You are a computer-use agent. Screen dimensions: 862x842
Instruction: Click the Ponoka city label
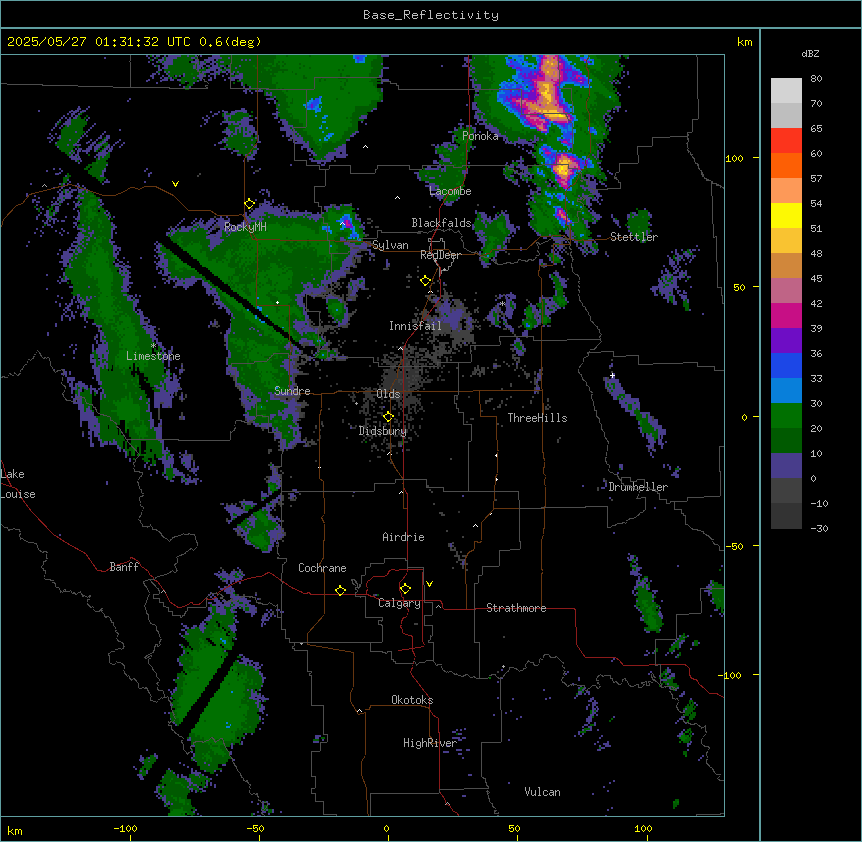(480, 136)
